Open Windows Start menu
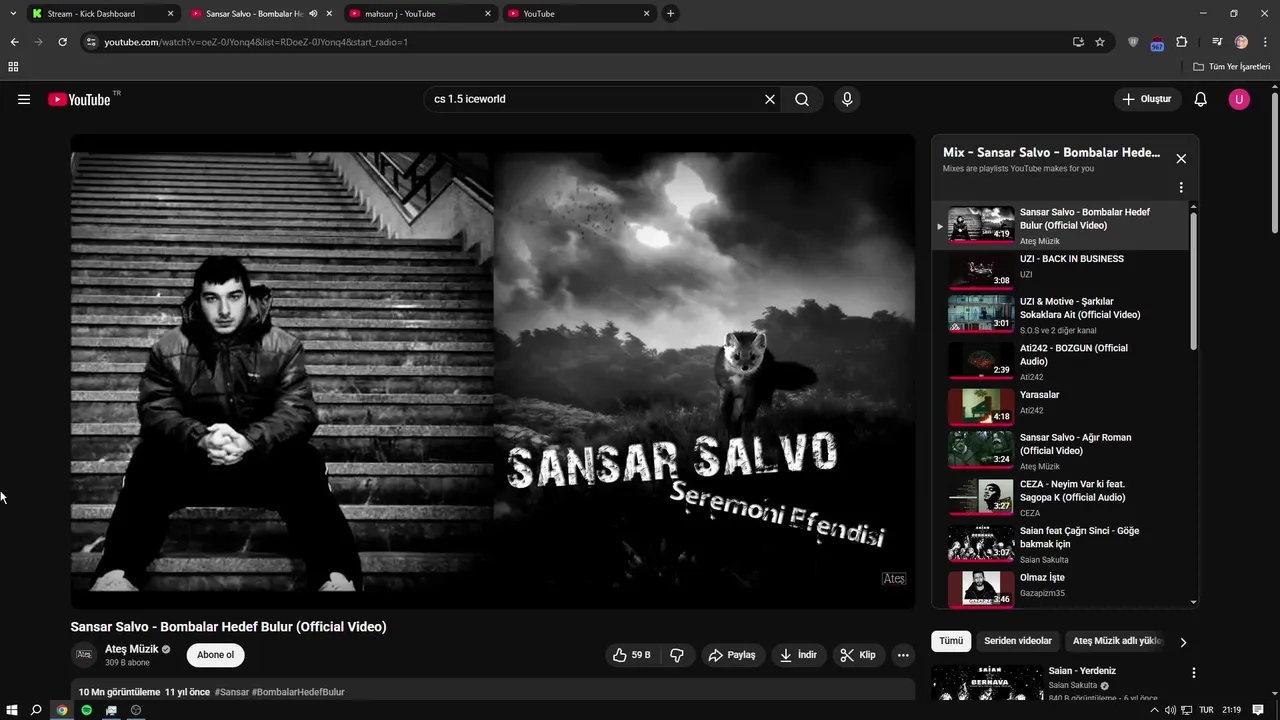Viewport: 1280px width, 720px height. [x=12, y=710]
